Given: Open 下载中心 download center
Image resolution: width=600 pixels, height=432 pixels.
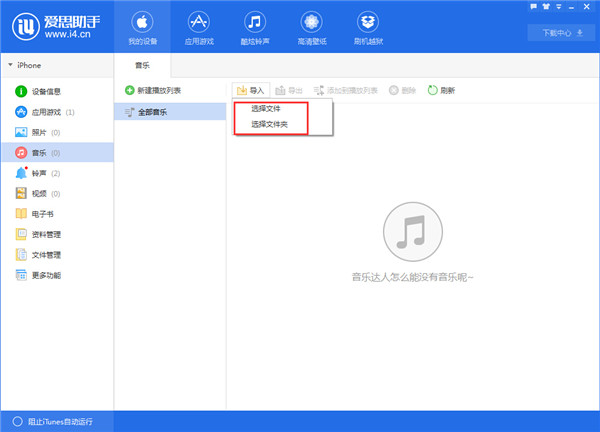Looking at the screenshot, I should (x=561, y=33).
